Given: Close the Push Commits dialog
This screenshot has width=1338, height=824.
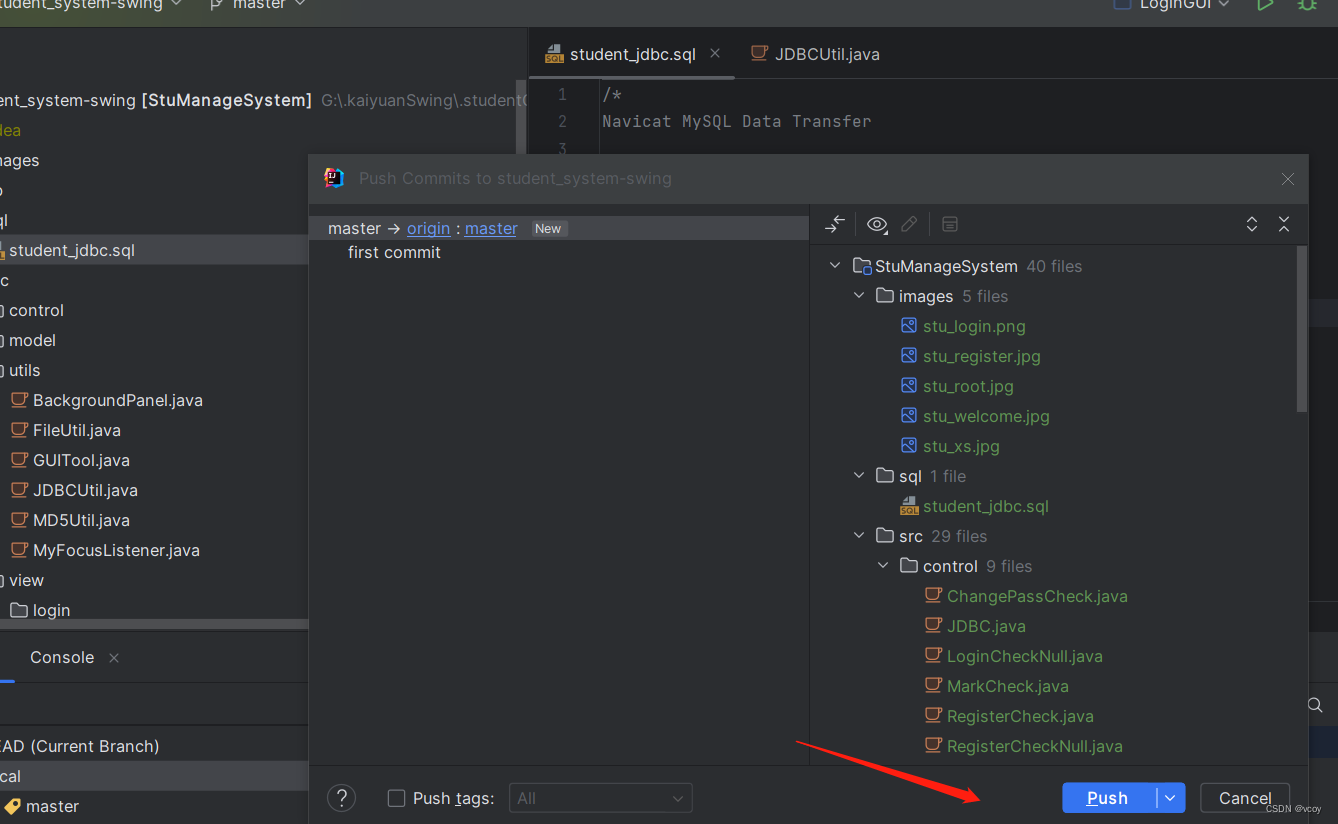Looking at the screenshot, I should 1288,179.
